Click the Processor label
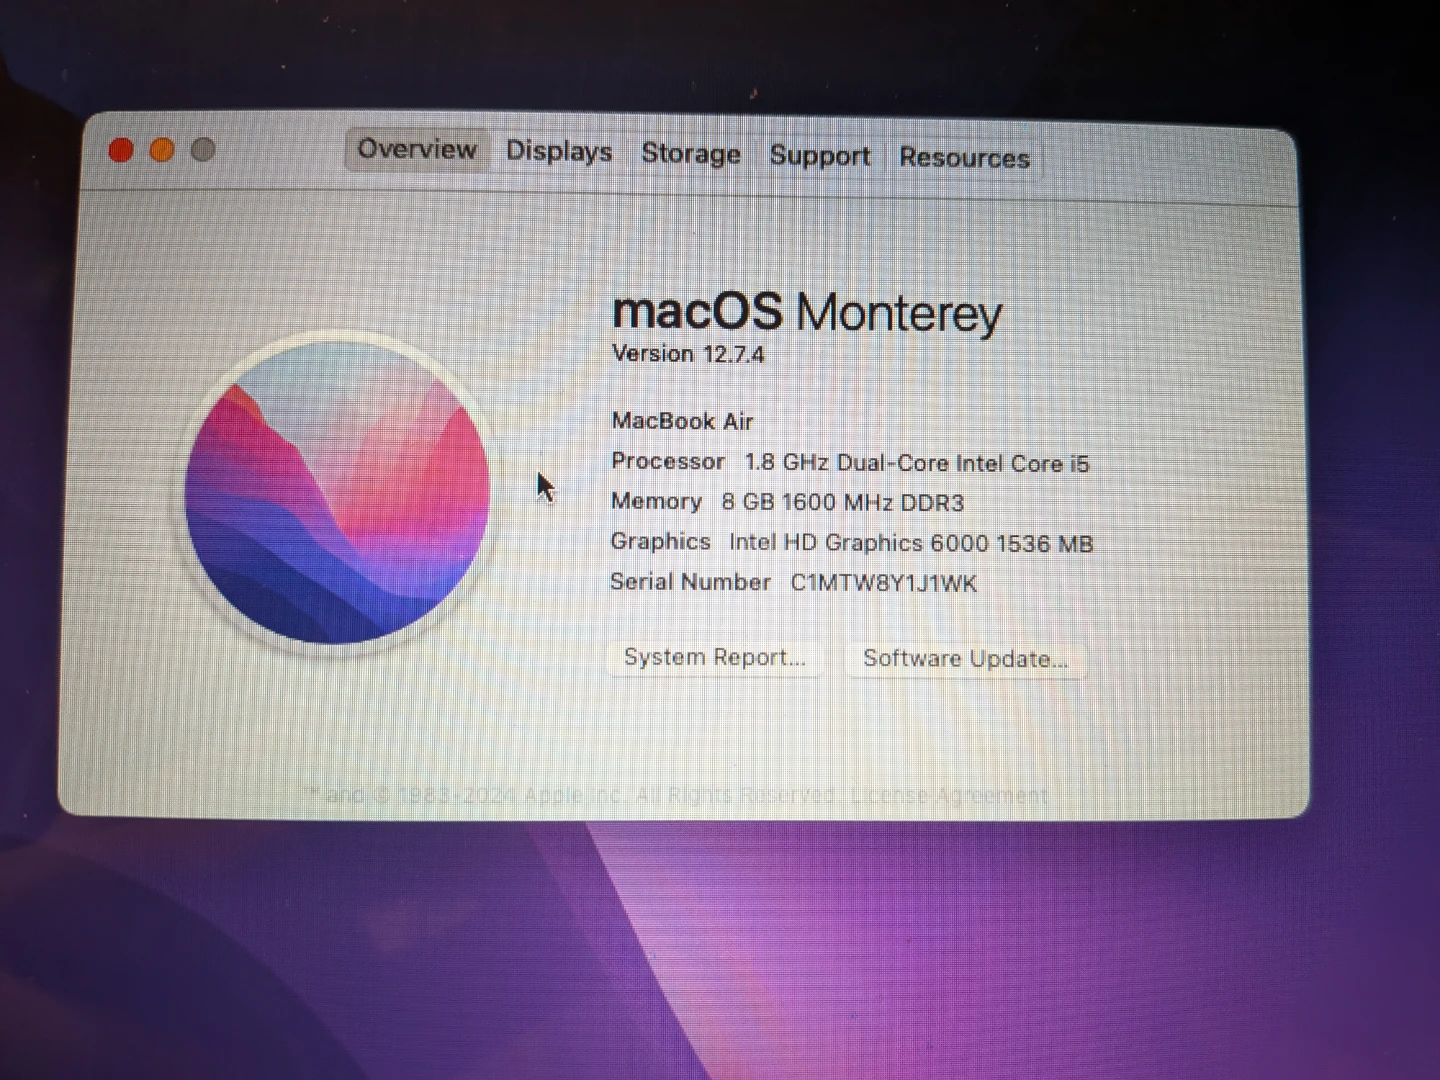The height and width of the screenshot is (1080, 1440). pyautogui.click(x=668, y=461)
